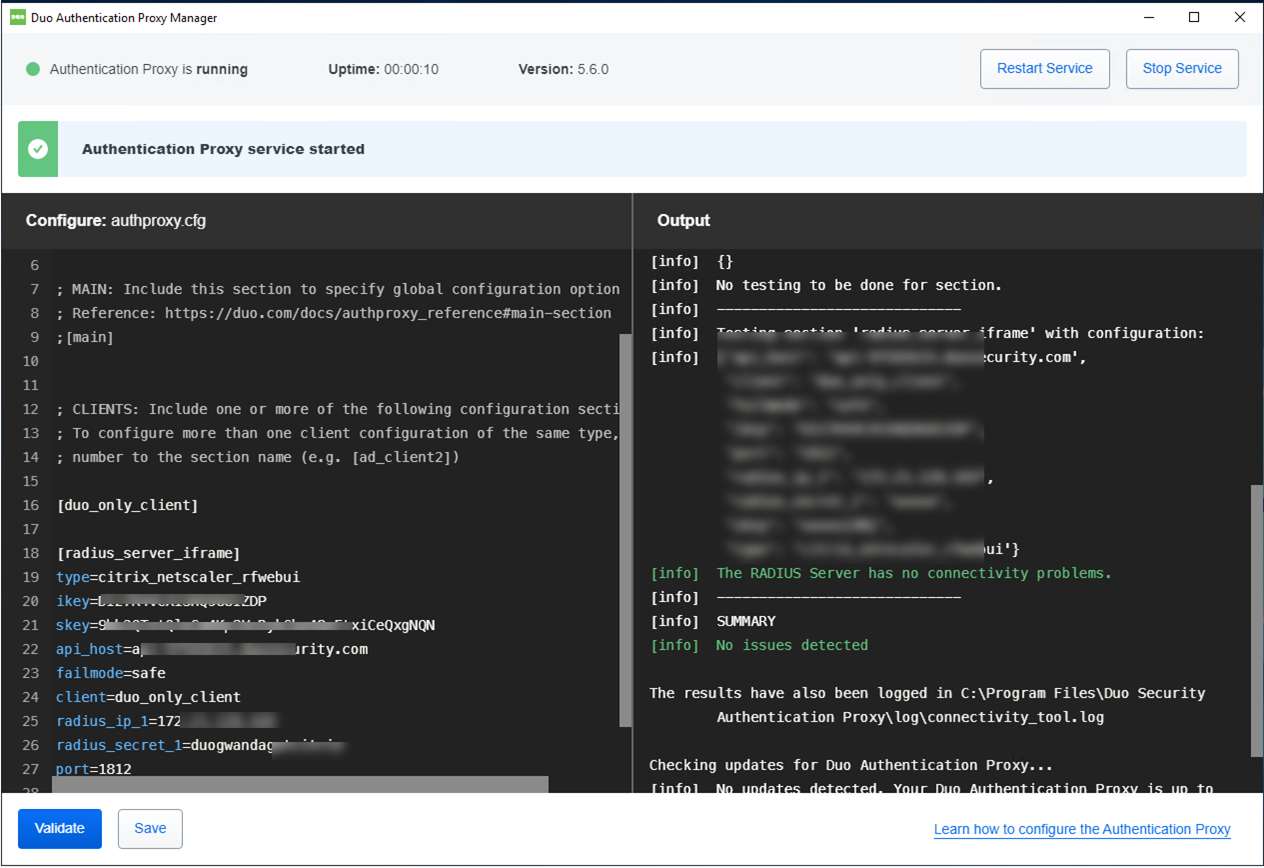
Task: Click line 14 comment about section name
Action: click(259, 457)
